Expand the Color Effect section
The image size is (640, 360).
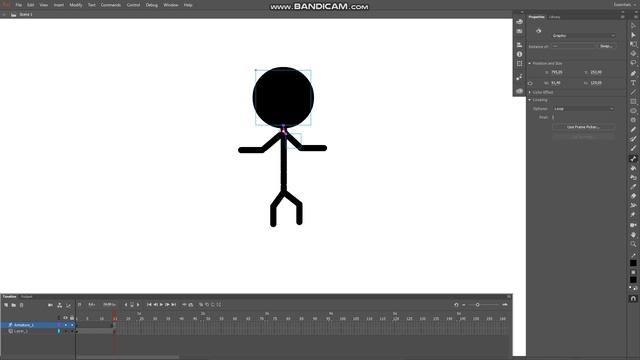[530, 92]
